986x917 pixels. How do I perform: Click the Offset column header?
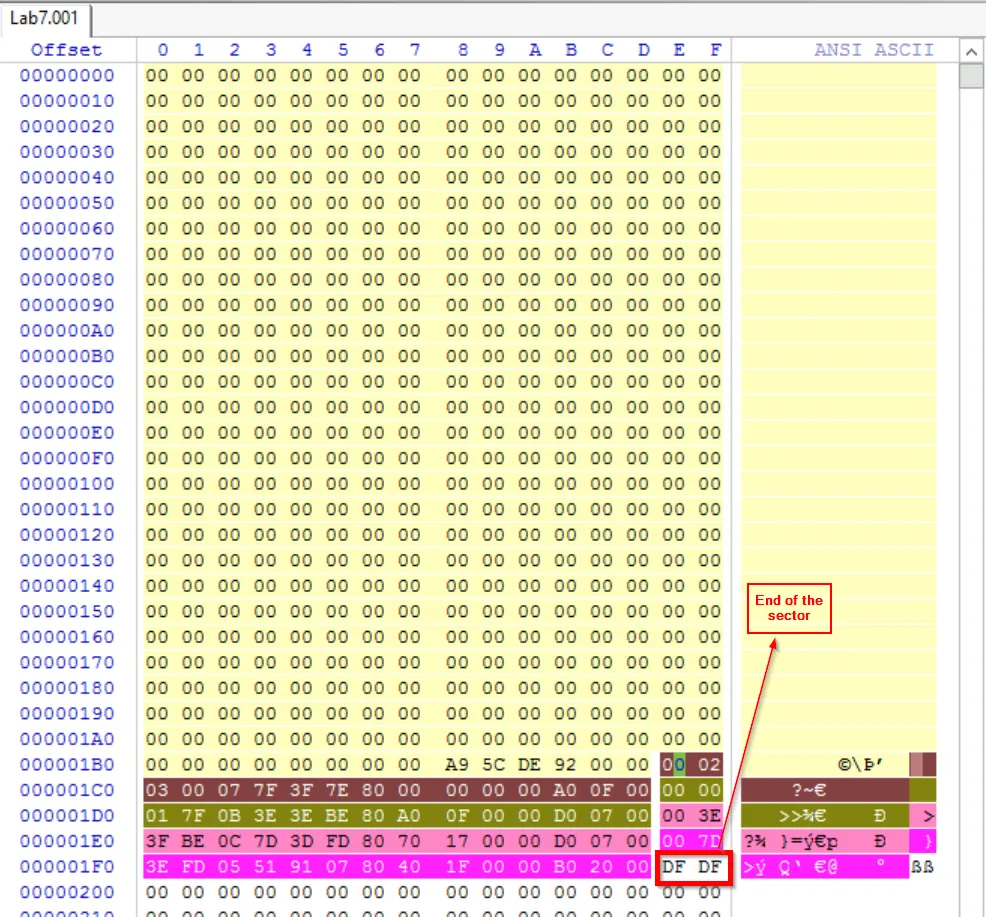(66, 50)
